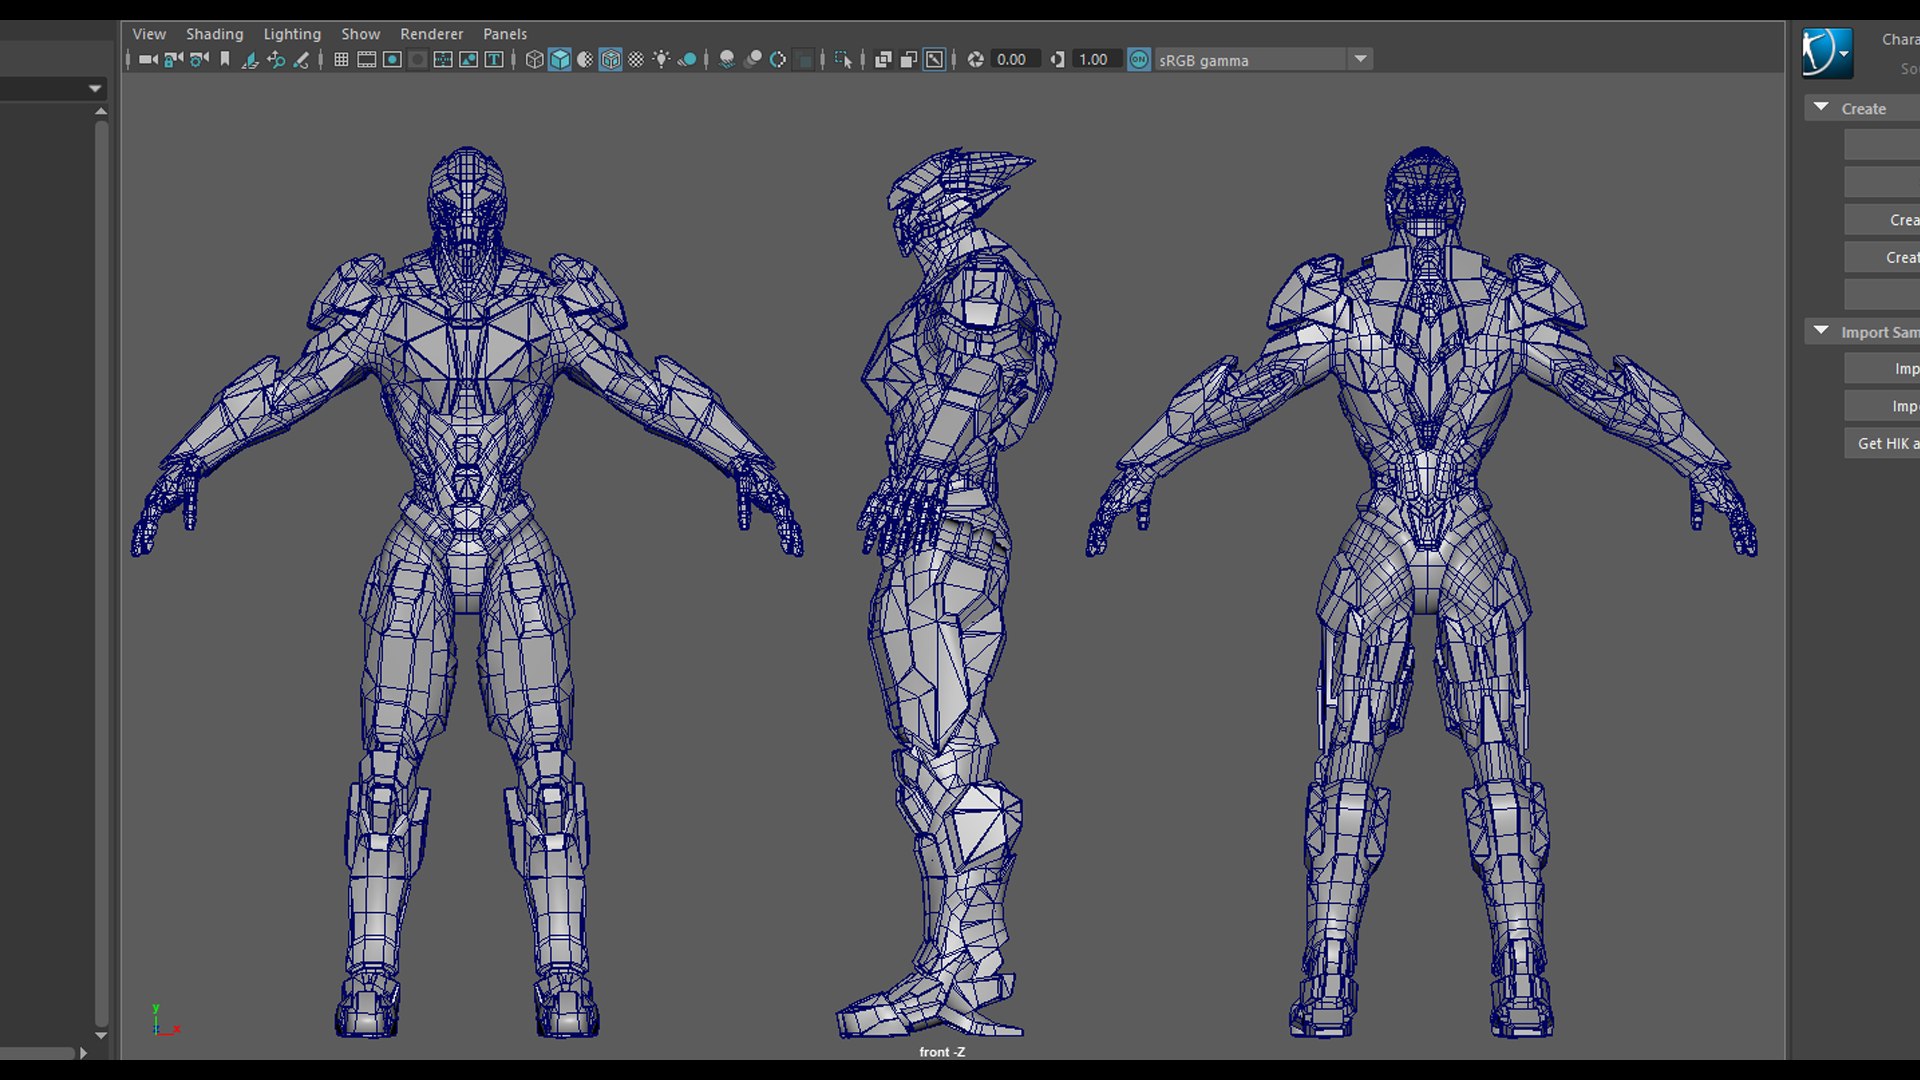
Task: Toggle Safe Title overlay
Action: (x=494, y=60)
